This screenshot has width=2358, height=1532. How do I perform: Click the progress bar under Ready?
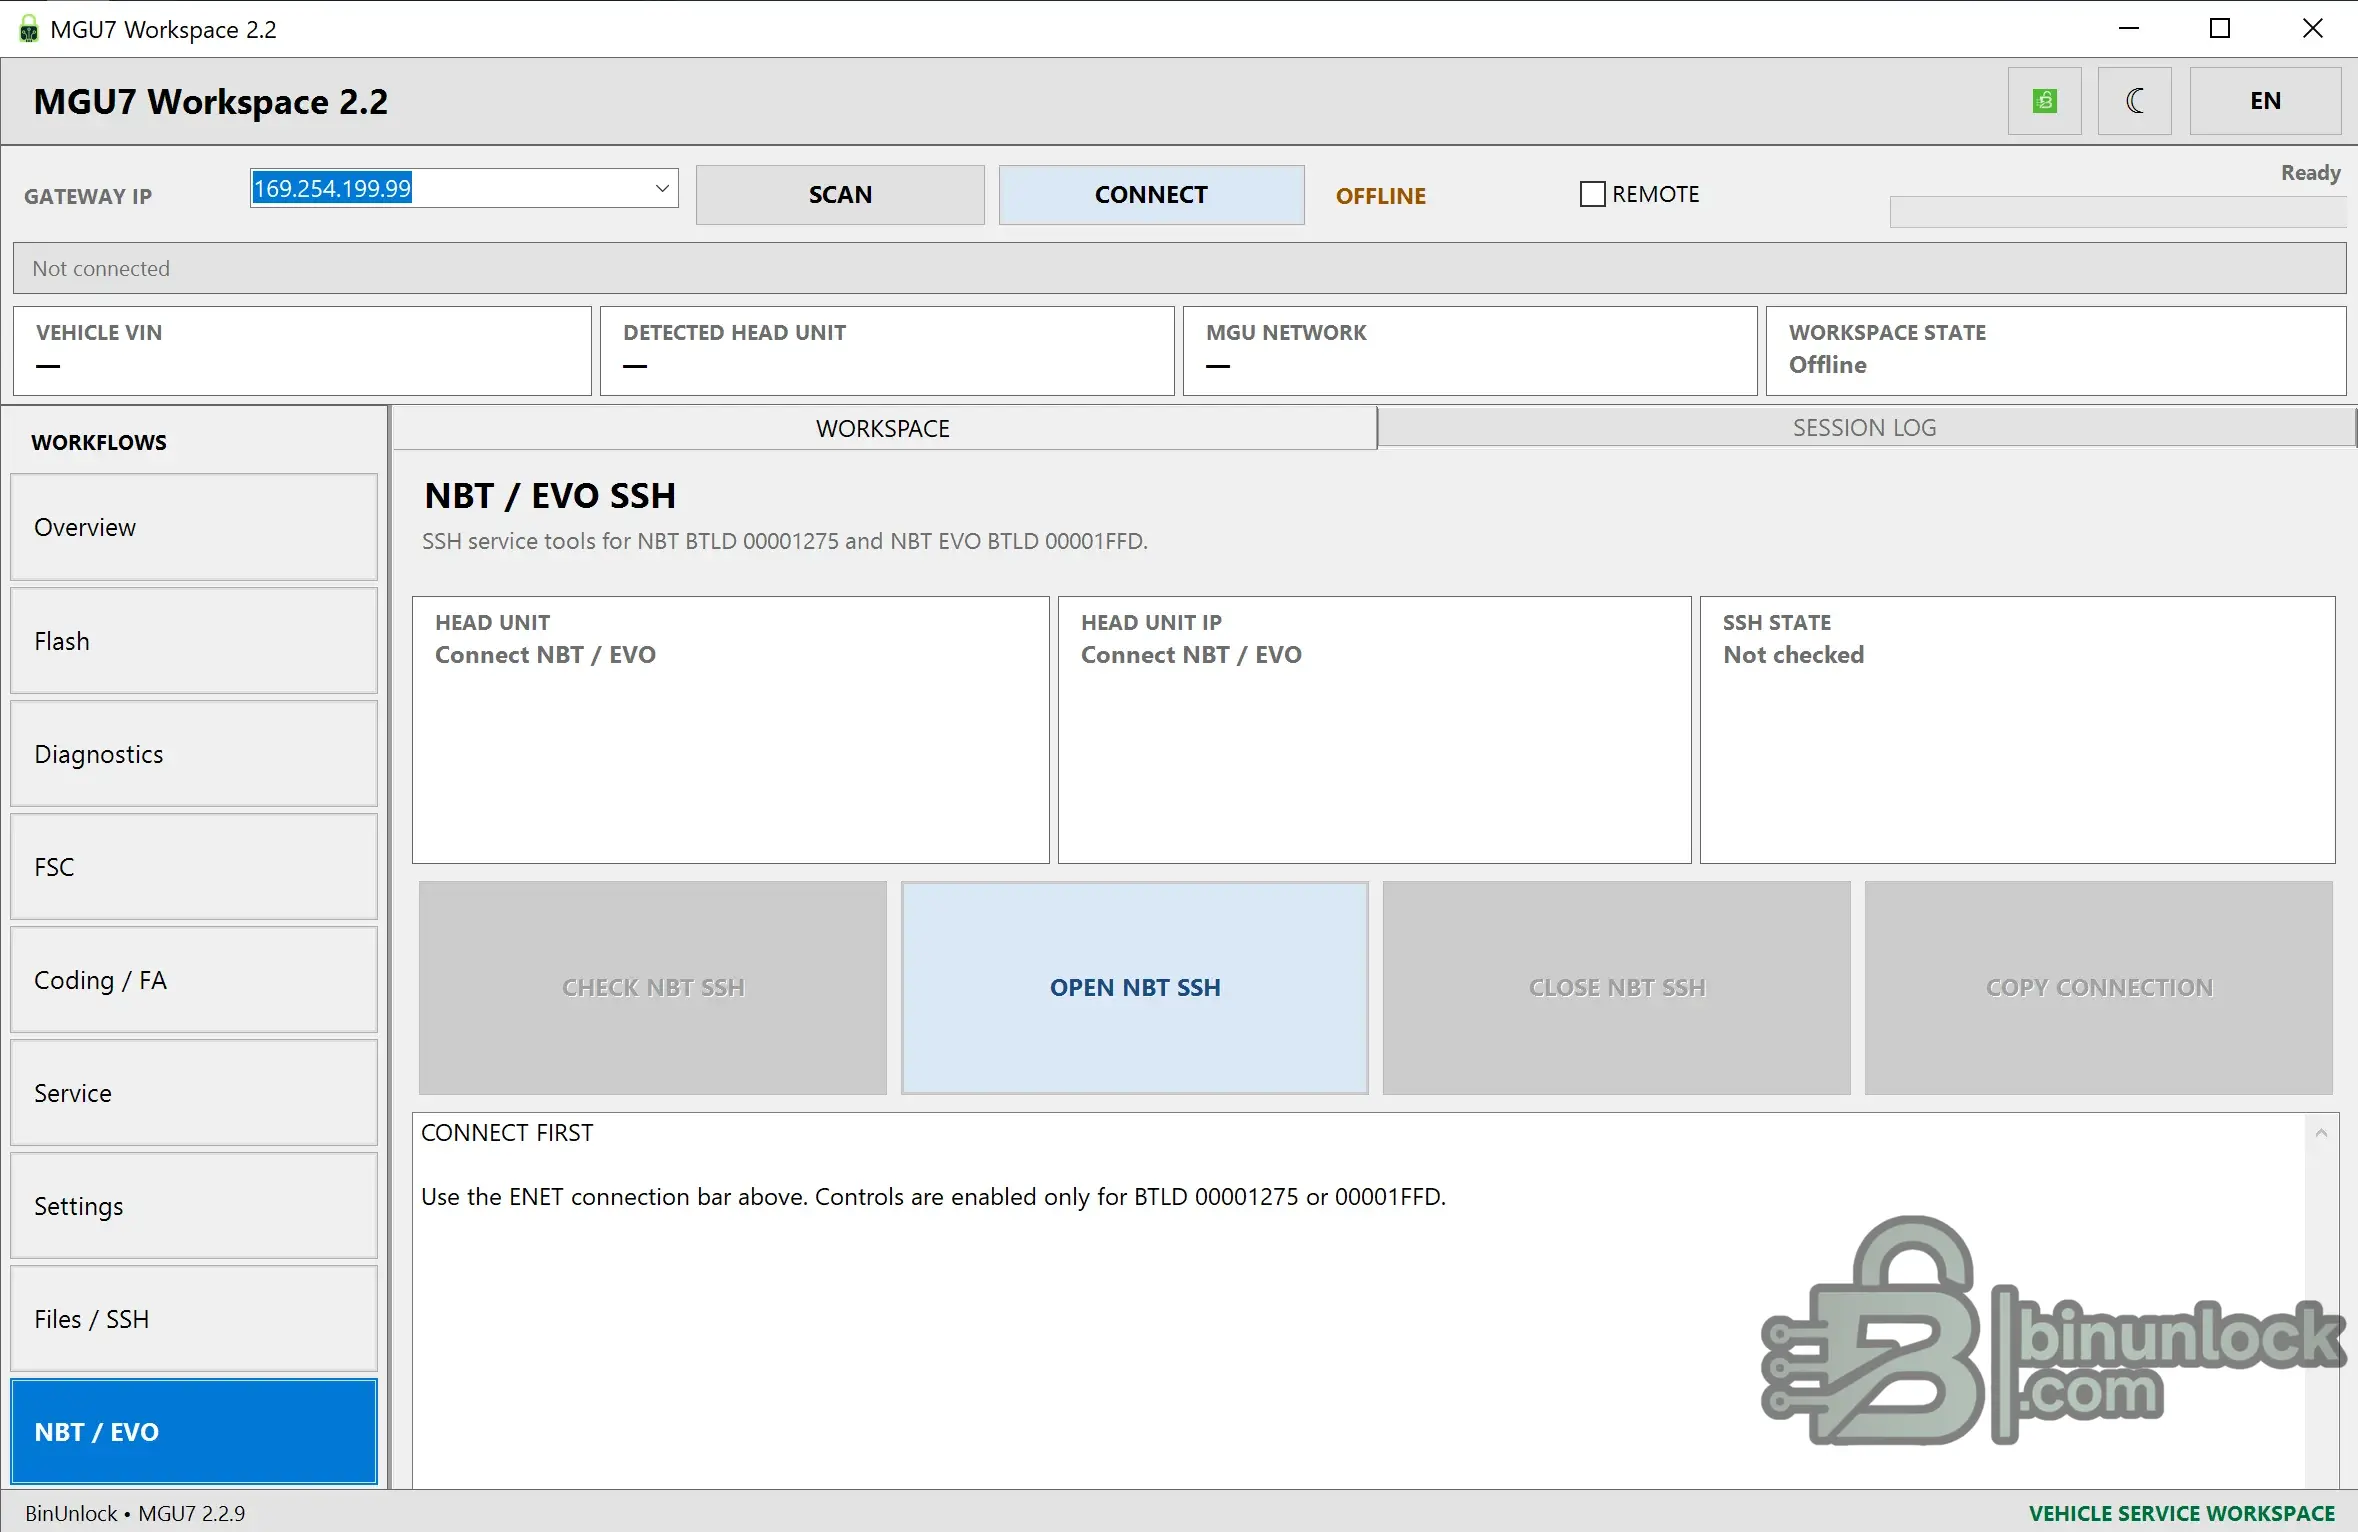(2118, 212)
